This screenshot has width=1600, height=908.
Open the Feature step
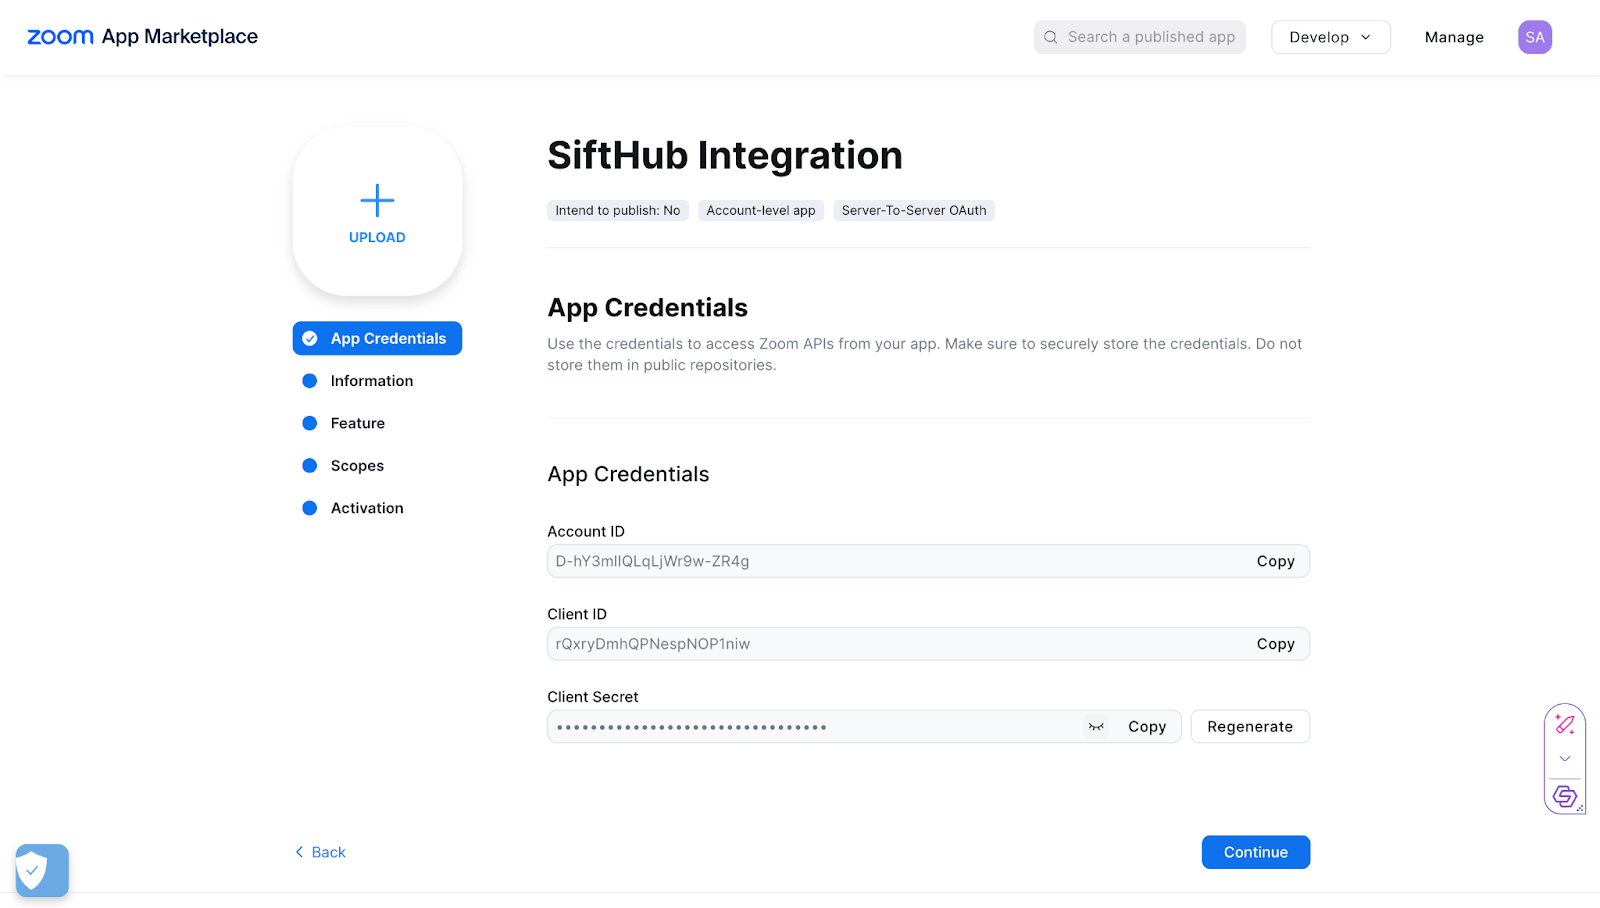357,424
